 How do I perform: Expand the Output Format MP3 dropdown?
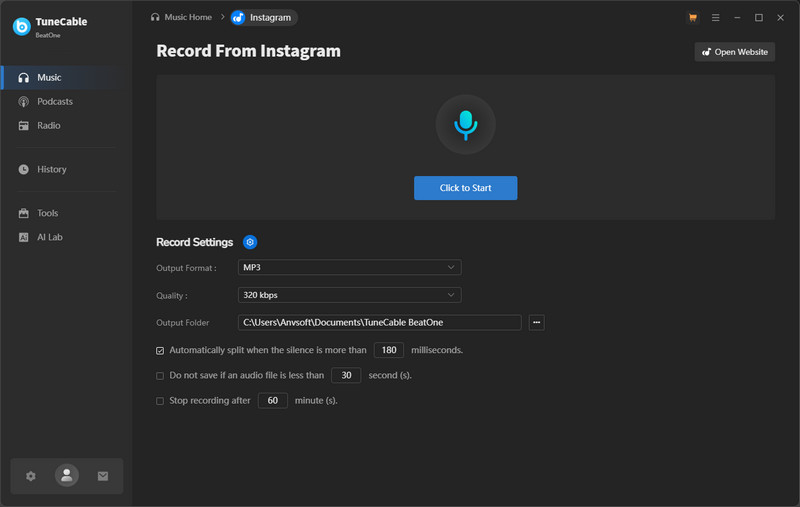[x=349, y=267]
